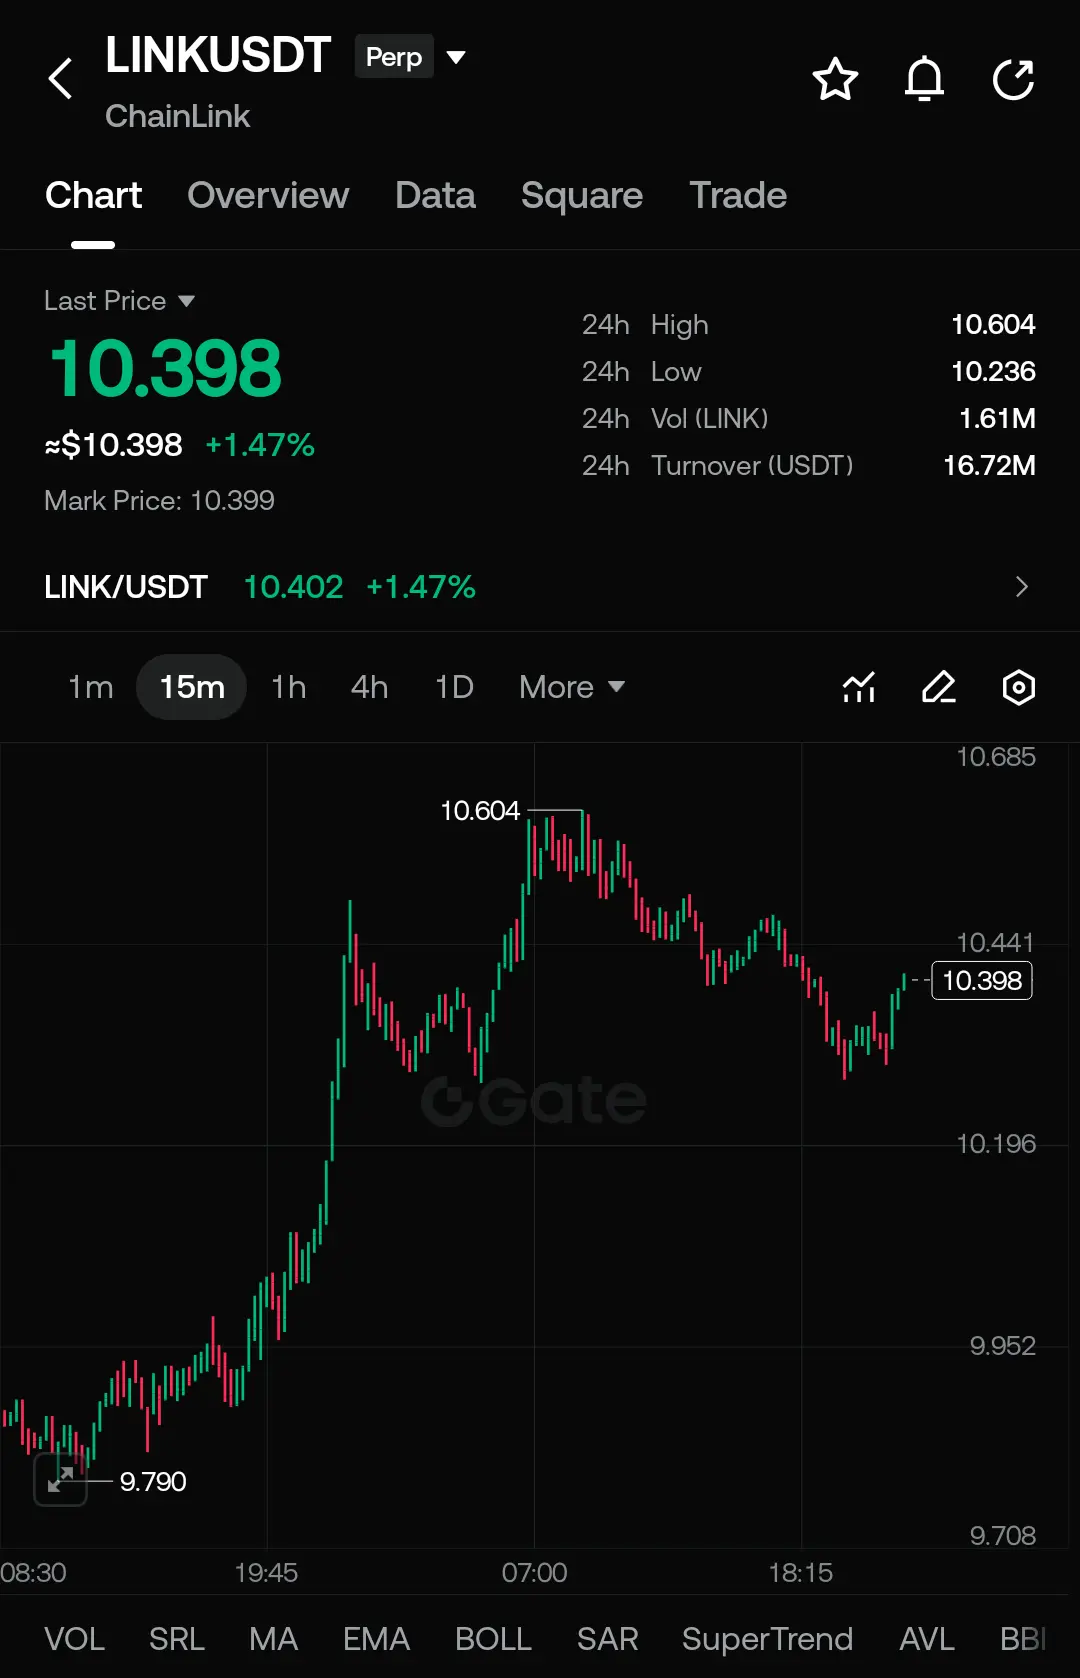
Task: Toggle SAR indicator
Action: 607,1639
